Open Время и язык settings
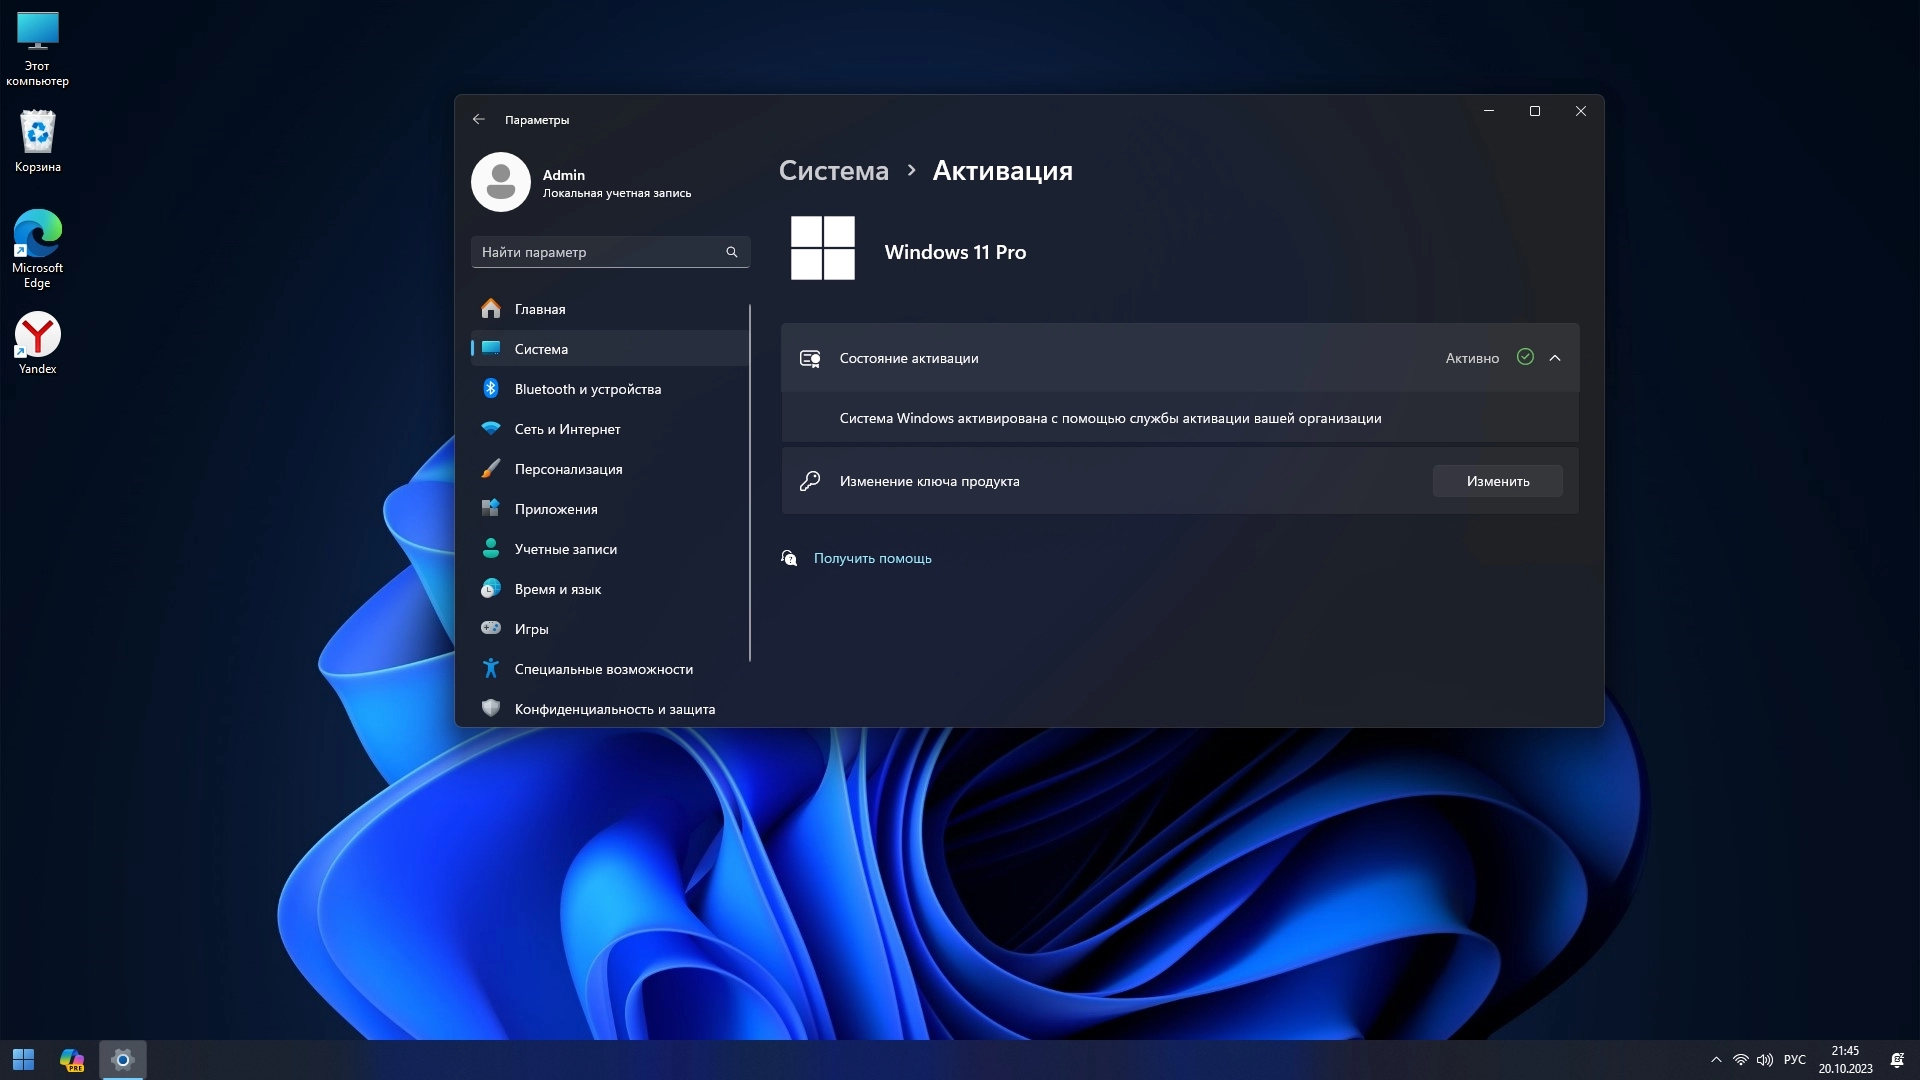Image resolution: width=1920 pixels, height=1080 pixels. 557,589
